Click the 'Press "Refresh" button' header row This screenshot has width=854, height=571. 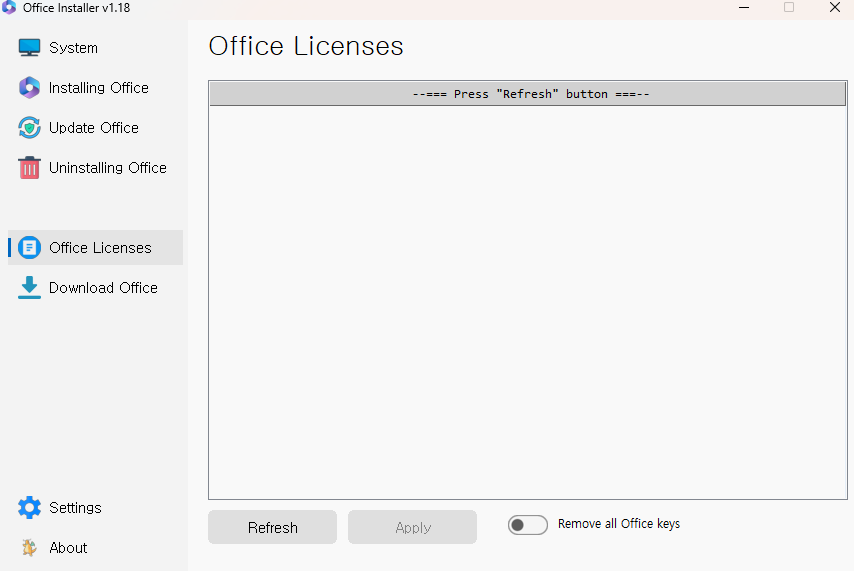pyautogui.click(x=528, y=94)
